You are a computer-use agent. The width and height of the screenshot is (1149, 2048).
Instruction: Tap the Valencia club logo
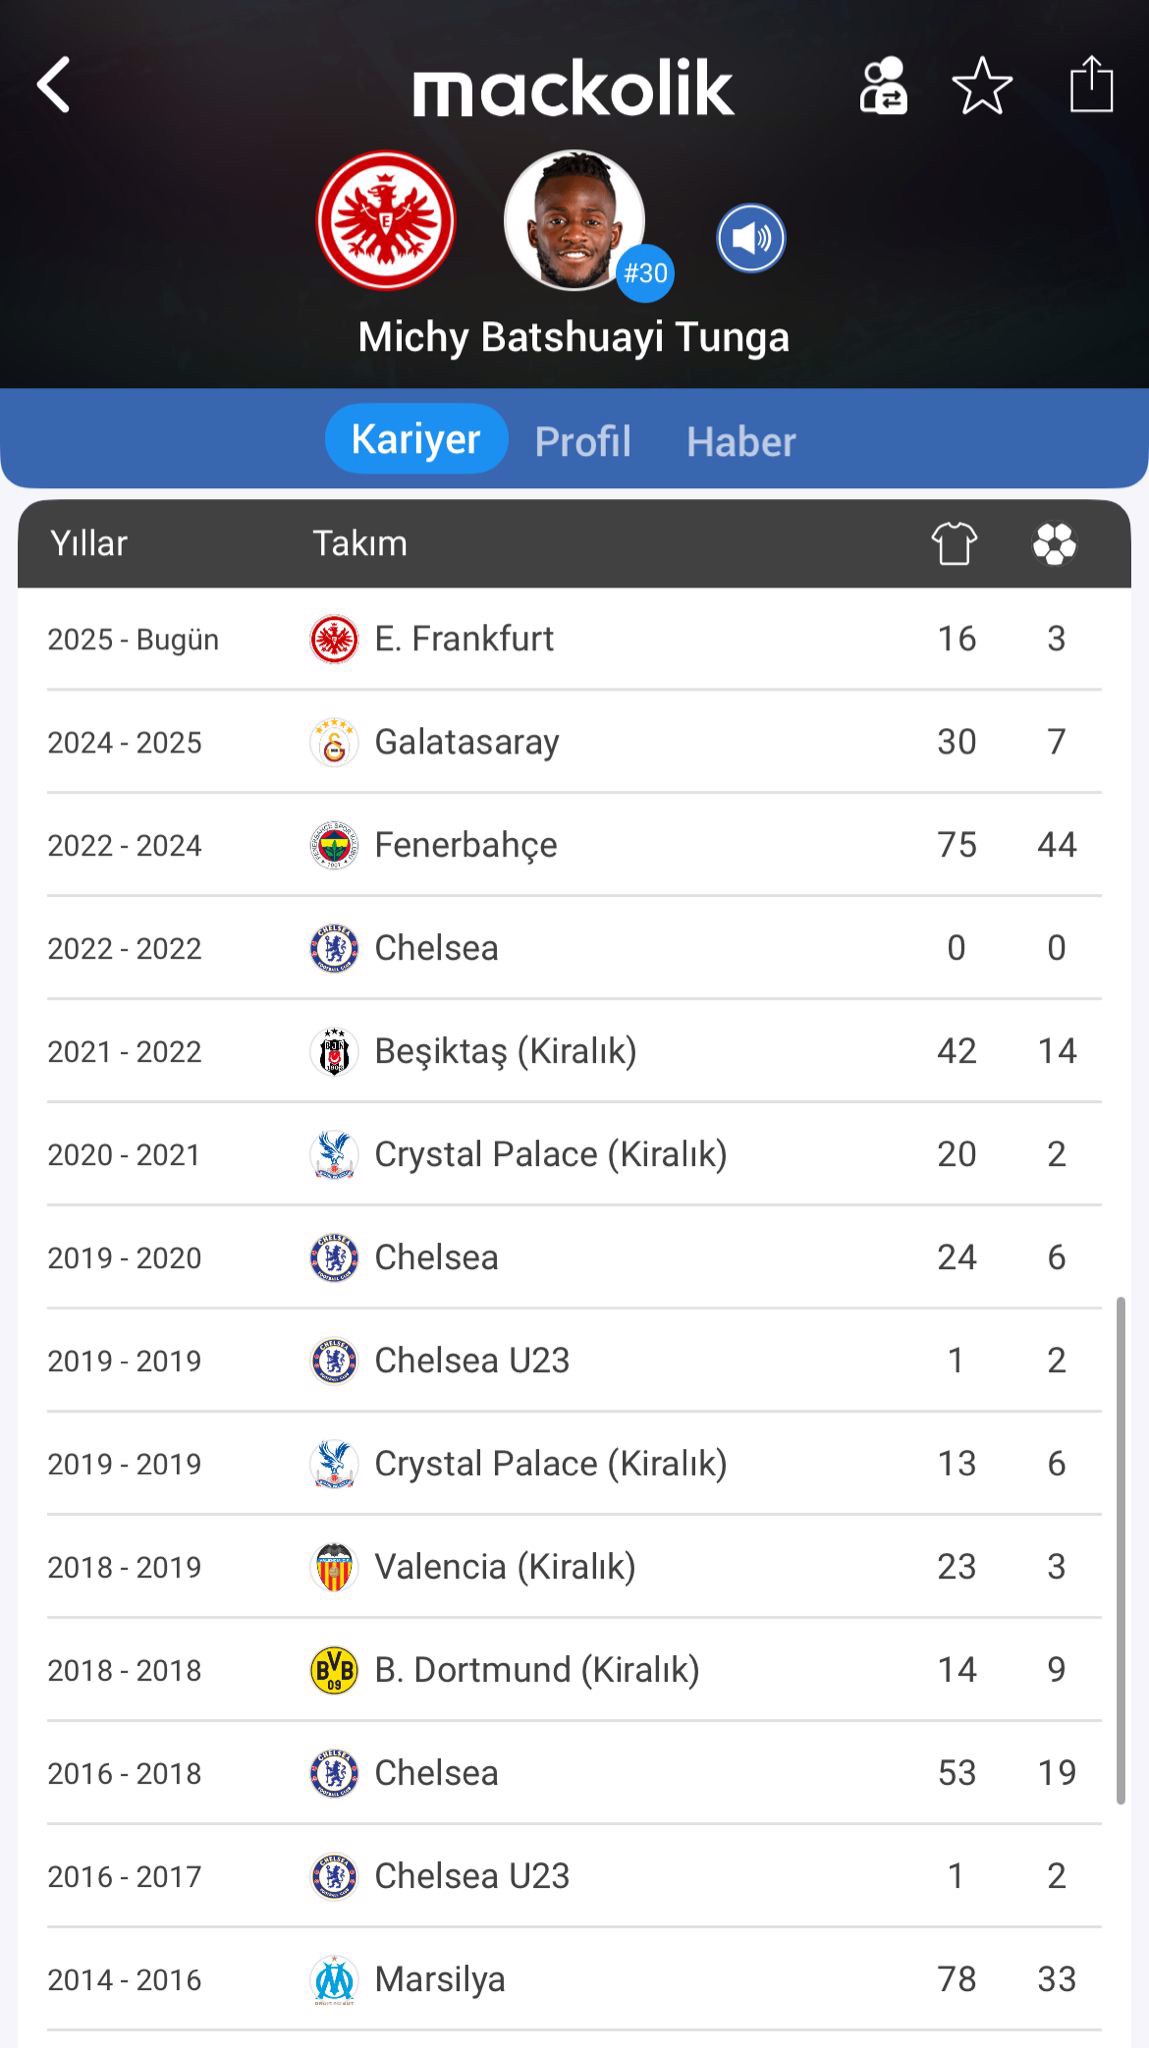334,1567
